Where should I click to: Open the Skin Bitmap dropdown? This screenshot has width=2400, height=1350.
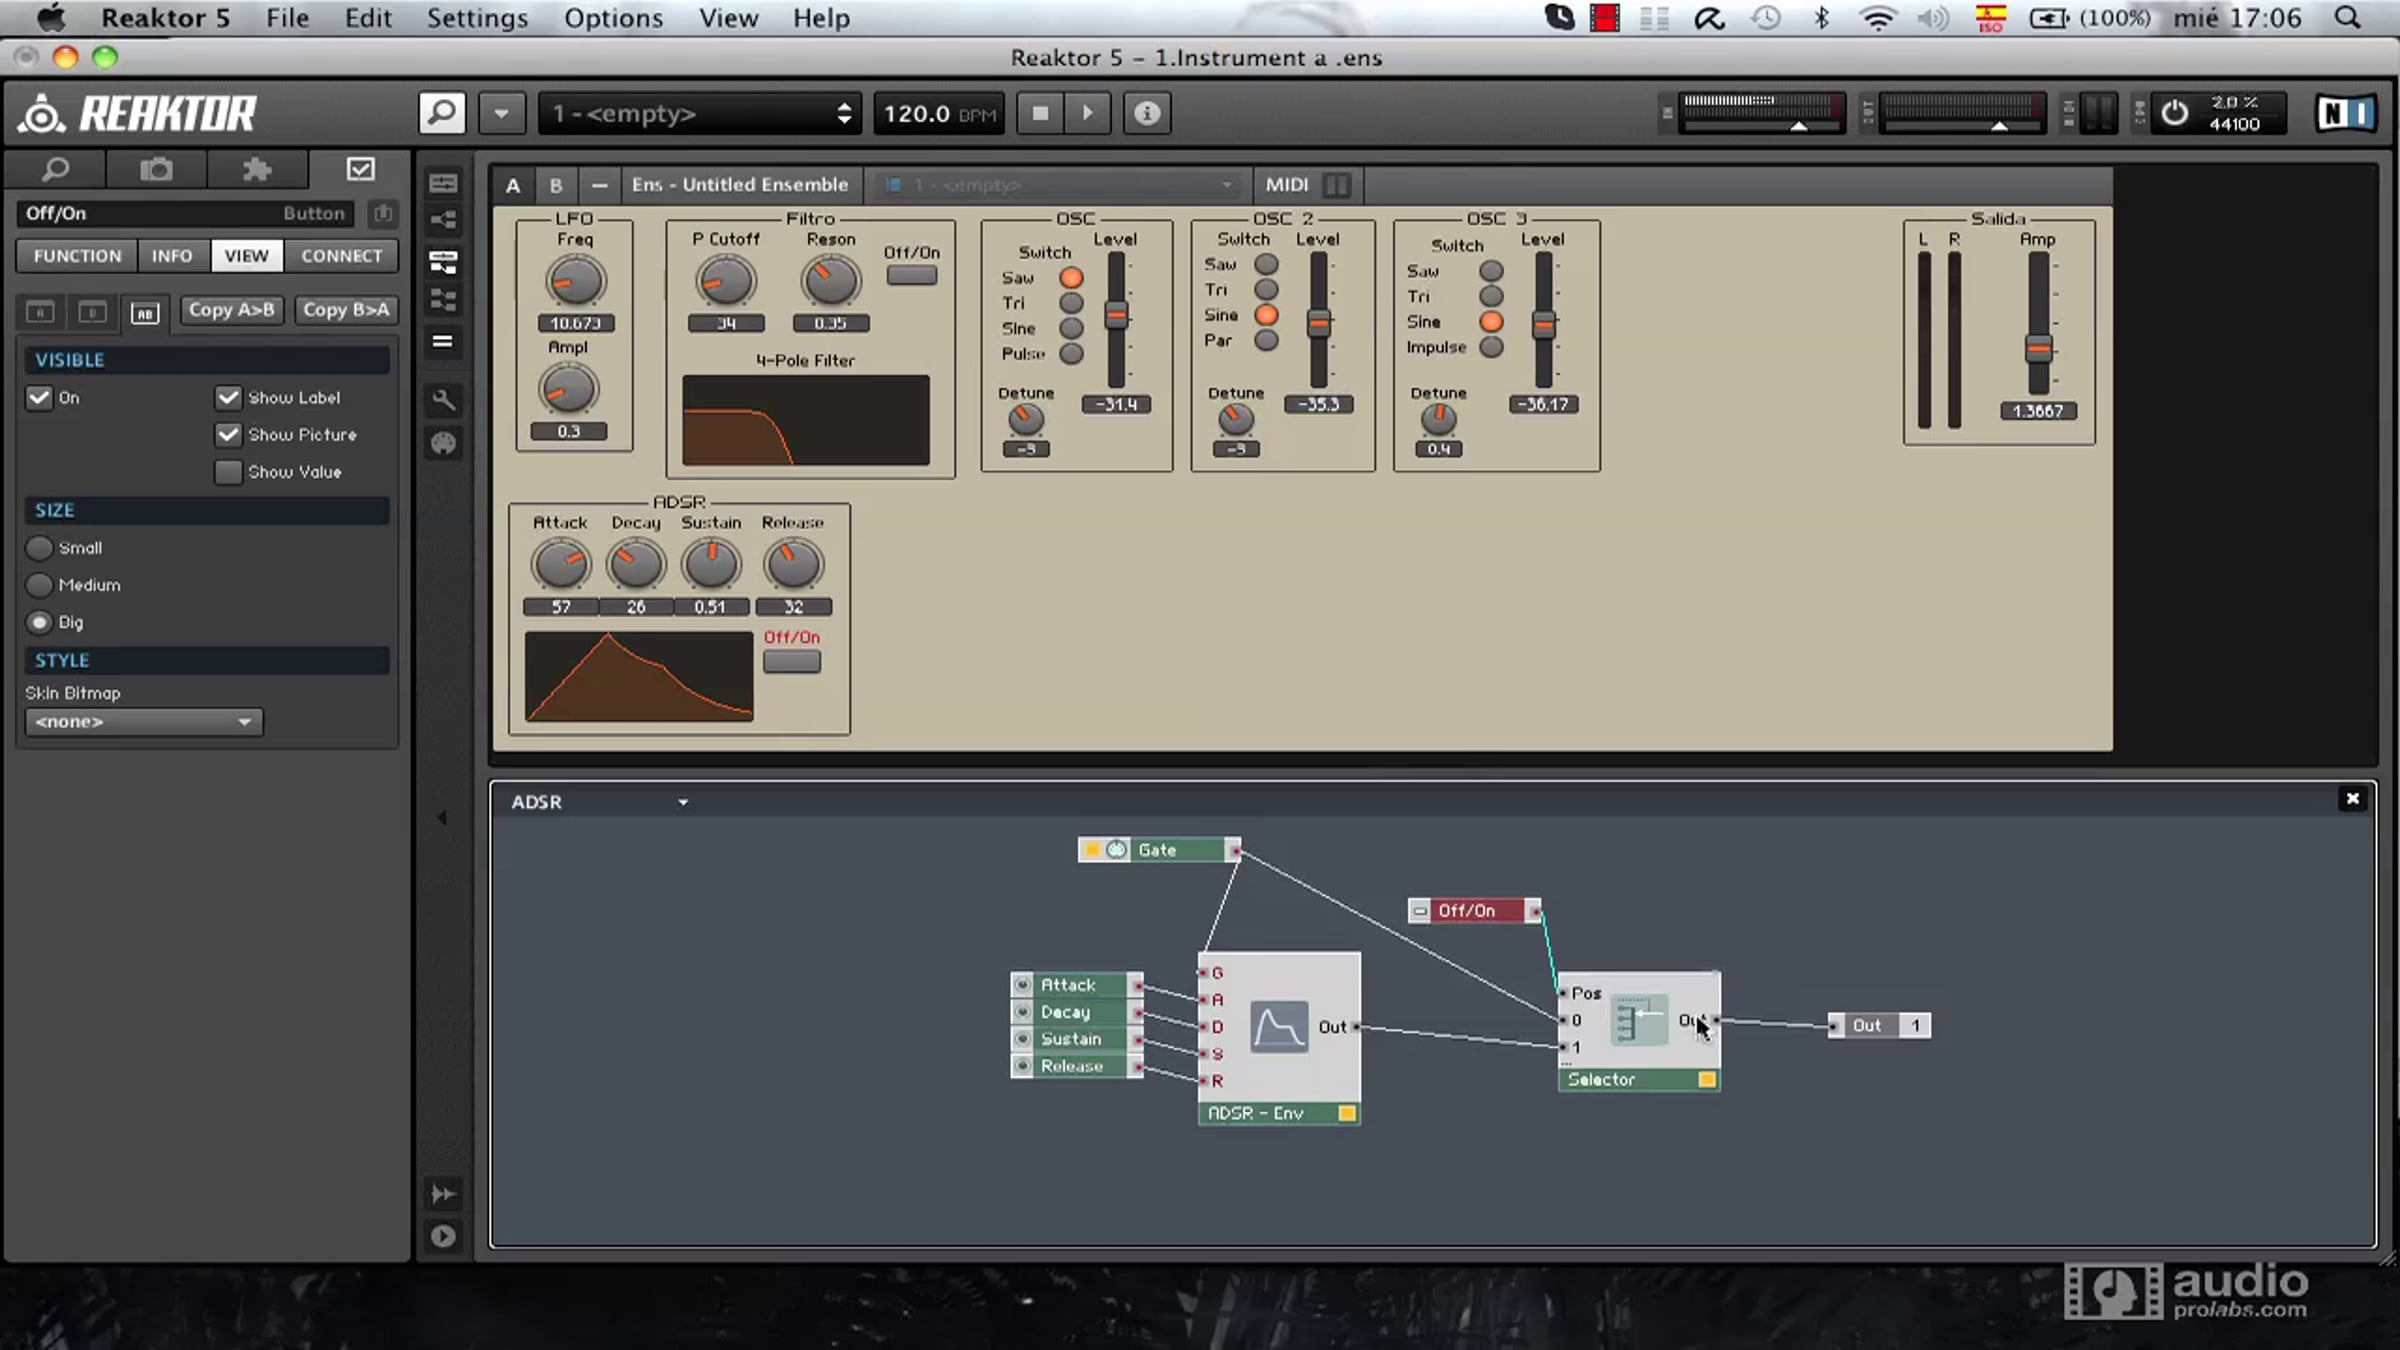pyautogui.click(x=143, y=722)
